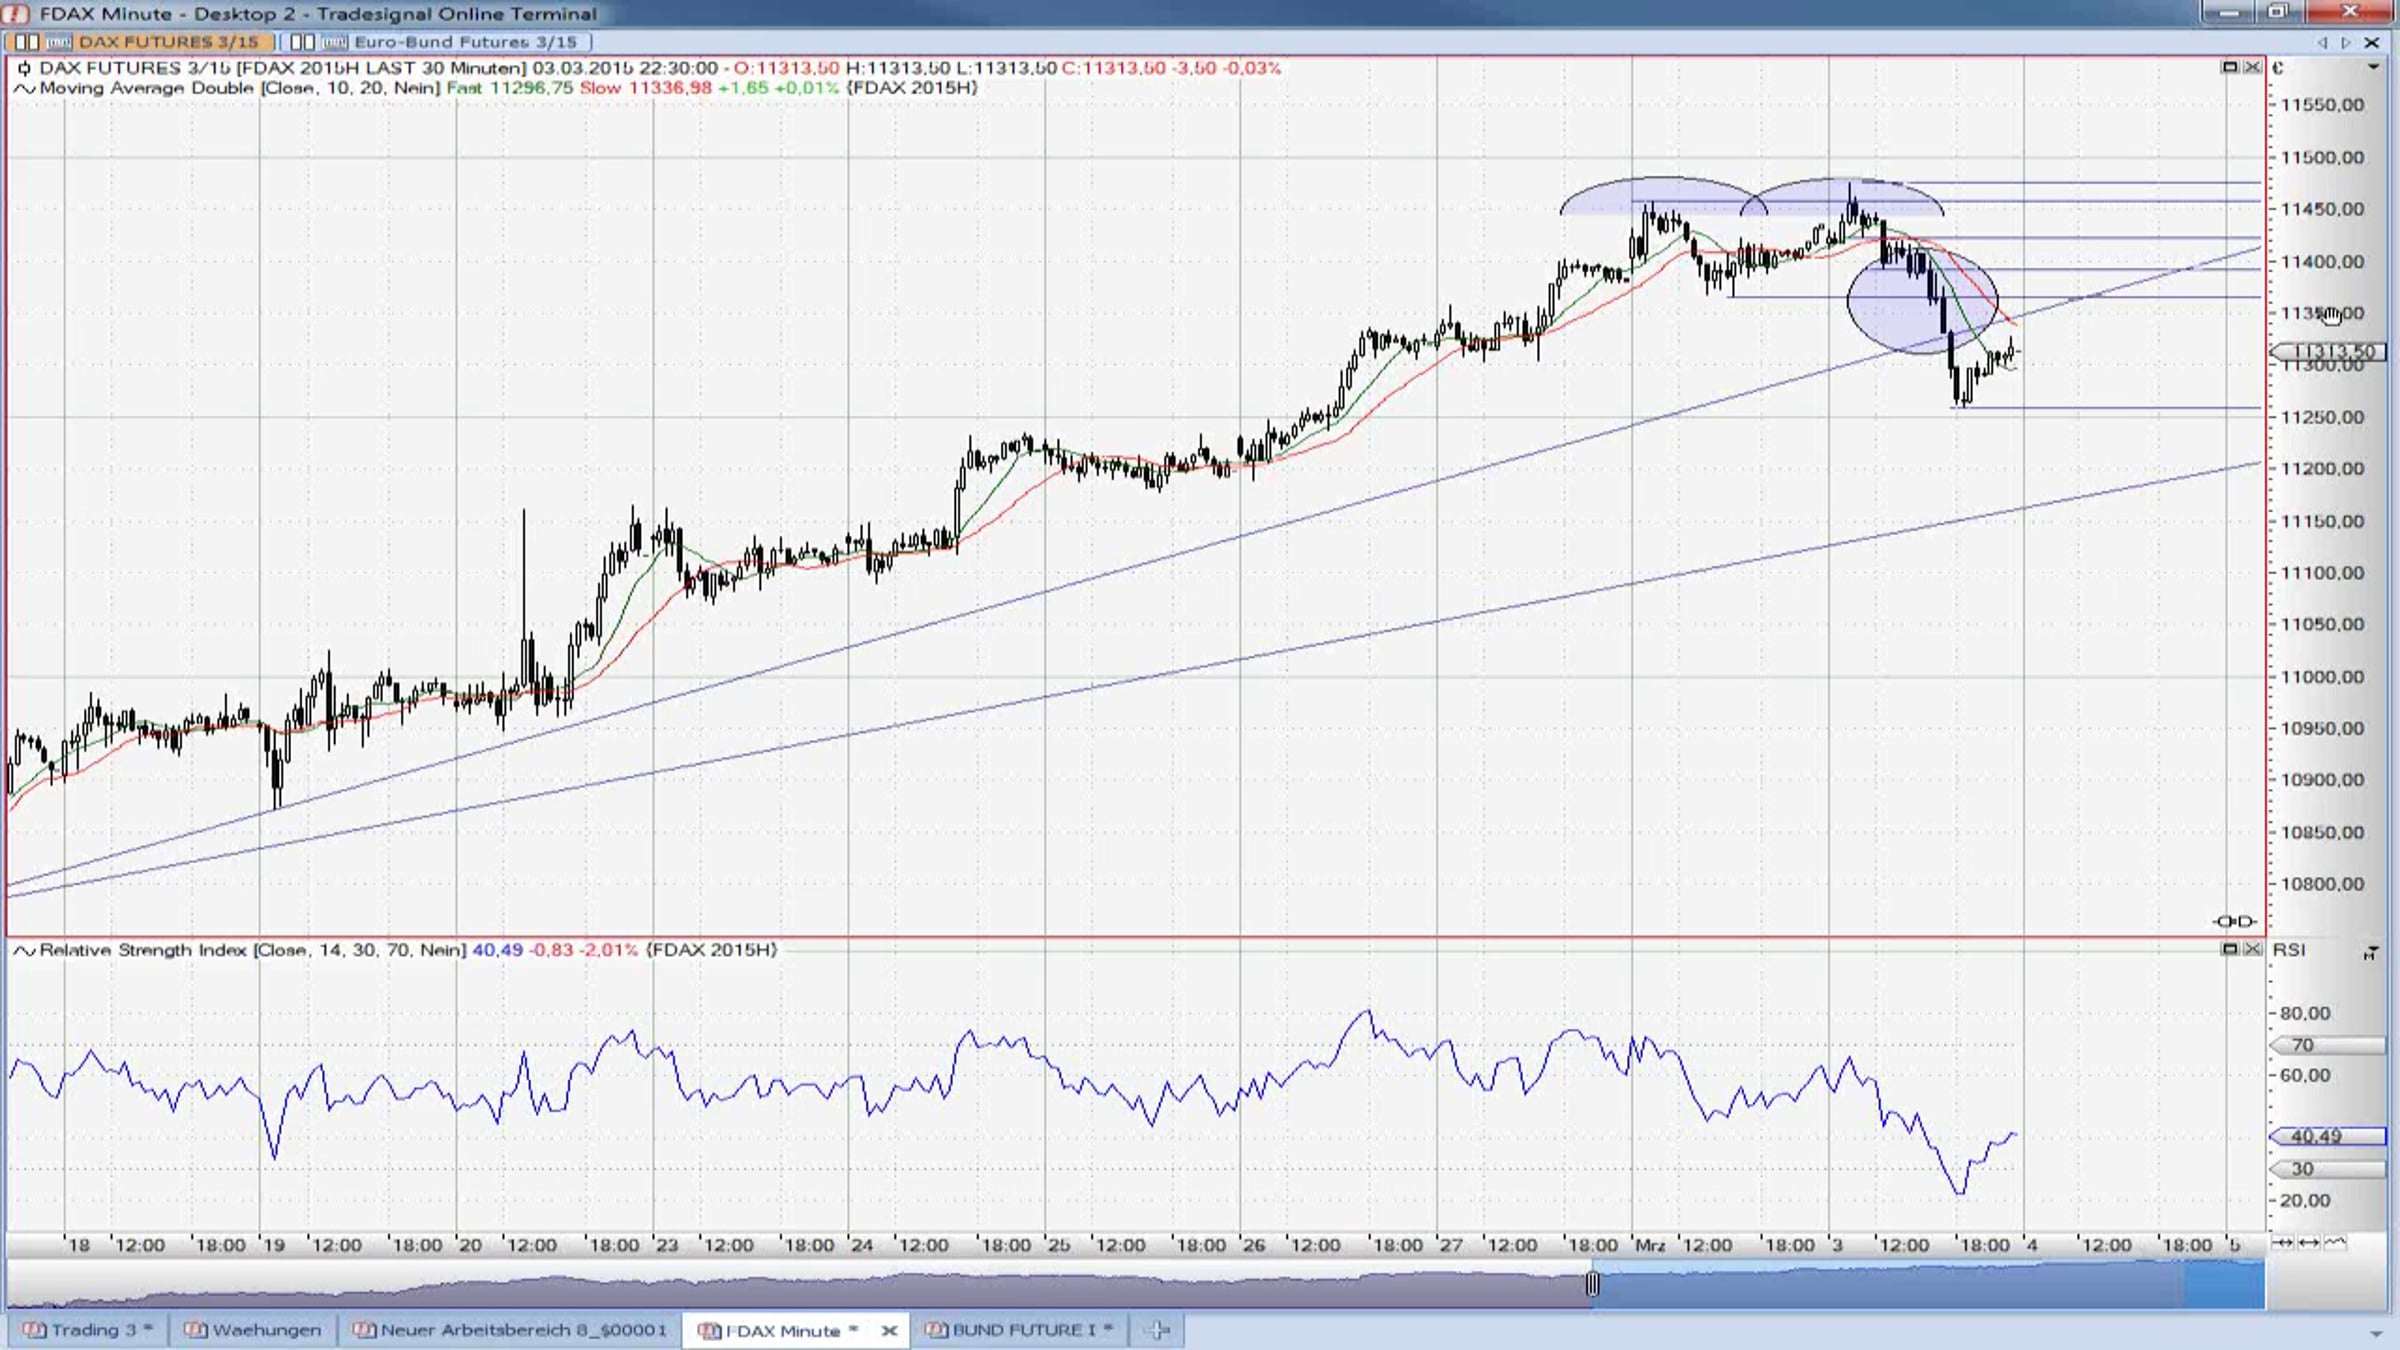Click the Mrz date label on time axis

[x=1650, y=1245]
